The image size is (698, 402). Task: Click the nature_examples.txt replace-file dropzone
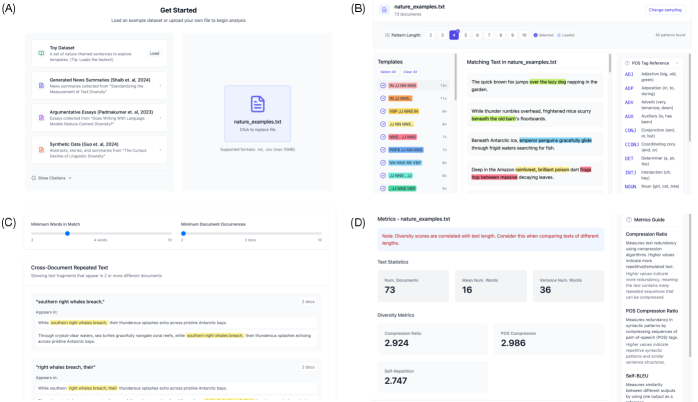pos(258,114)
